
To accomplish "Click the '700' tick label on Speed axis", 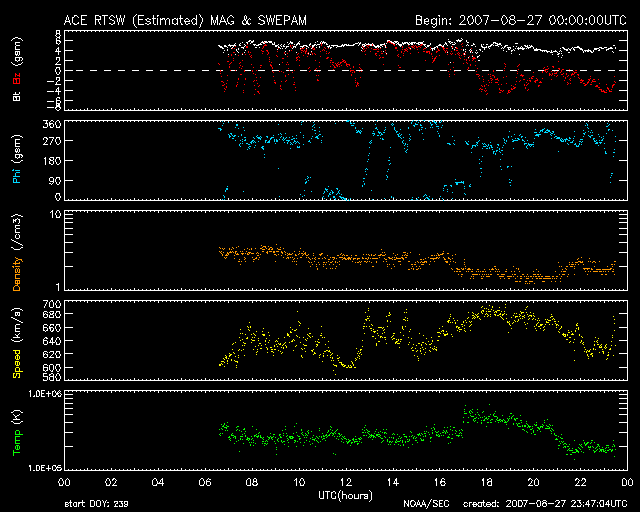I will (x=52, y=304).
